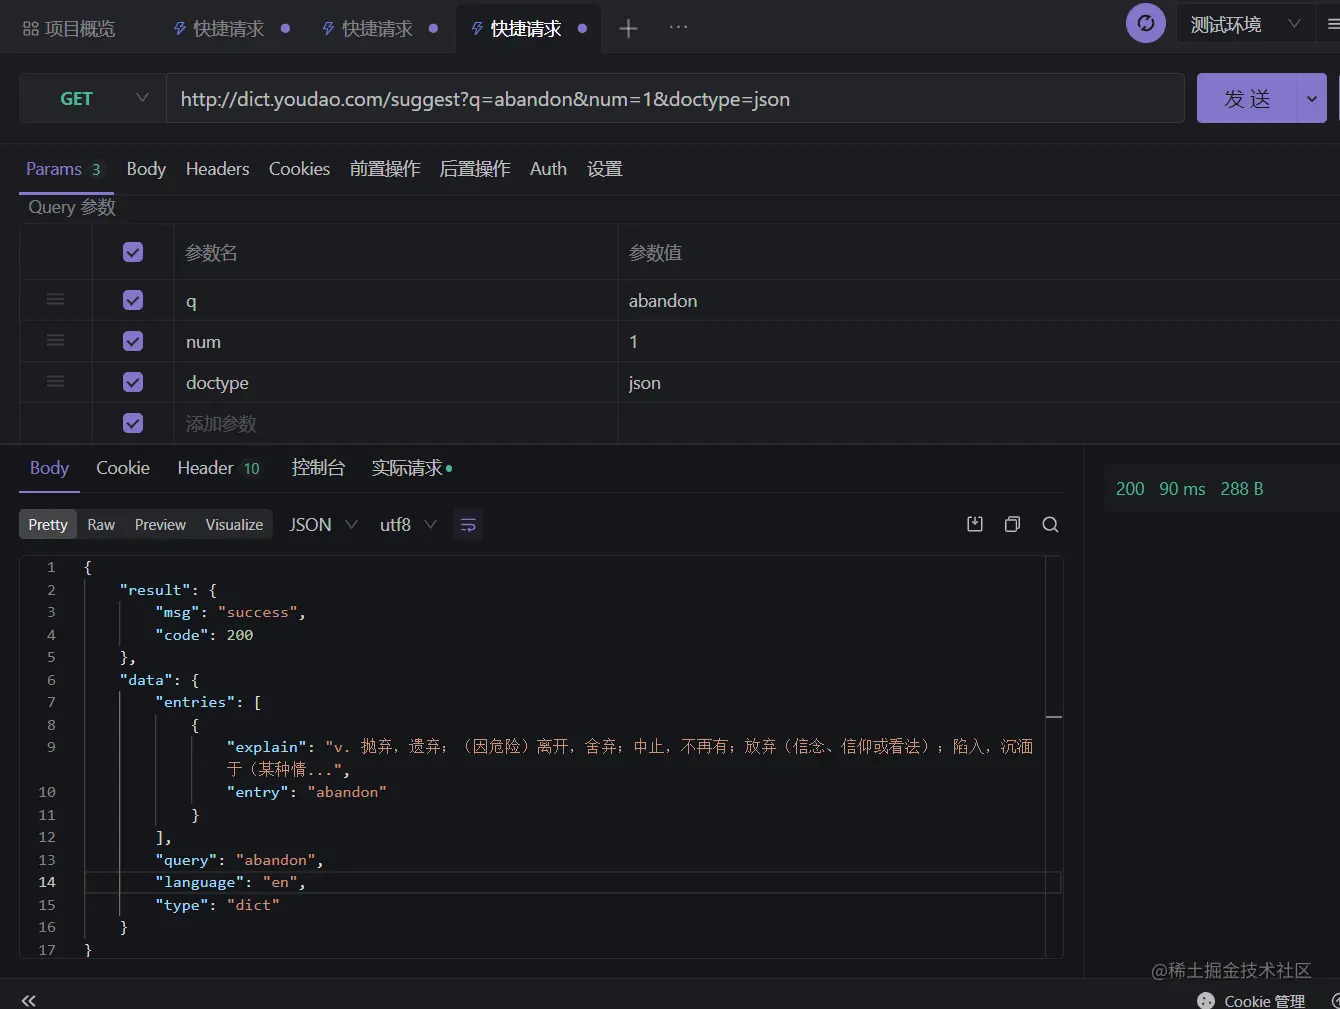Disable the doctype parameter
Image resolution: width=1340 pixels, height=1009 pixels.
click(132, 382)
